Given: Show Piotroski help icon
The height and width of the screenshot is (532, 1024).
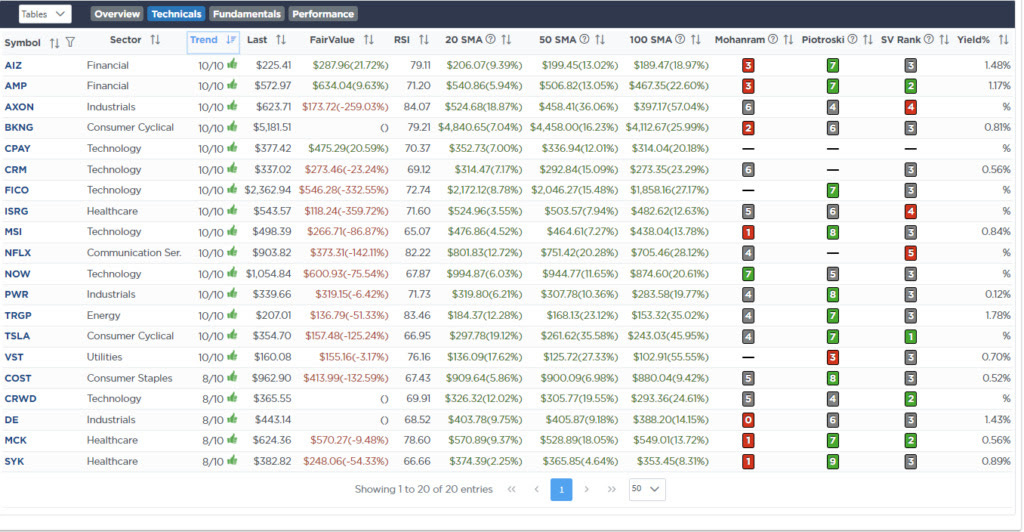Looking at the screenshot, I should coord(852,40).
